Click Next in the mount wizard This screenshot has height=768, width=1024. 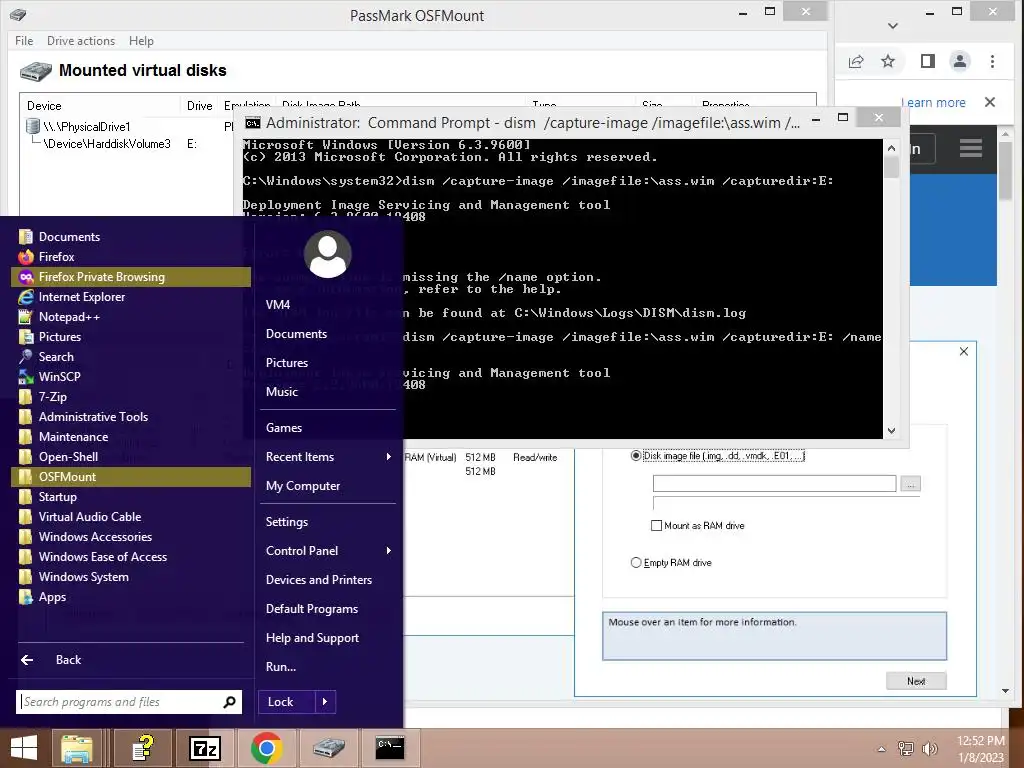[916, 681]
